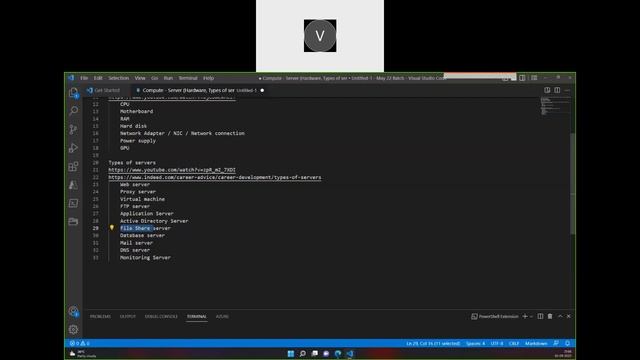
Task: Open editor More Actions ellipsis
Action: click(x=567, y=90)
